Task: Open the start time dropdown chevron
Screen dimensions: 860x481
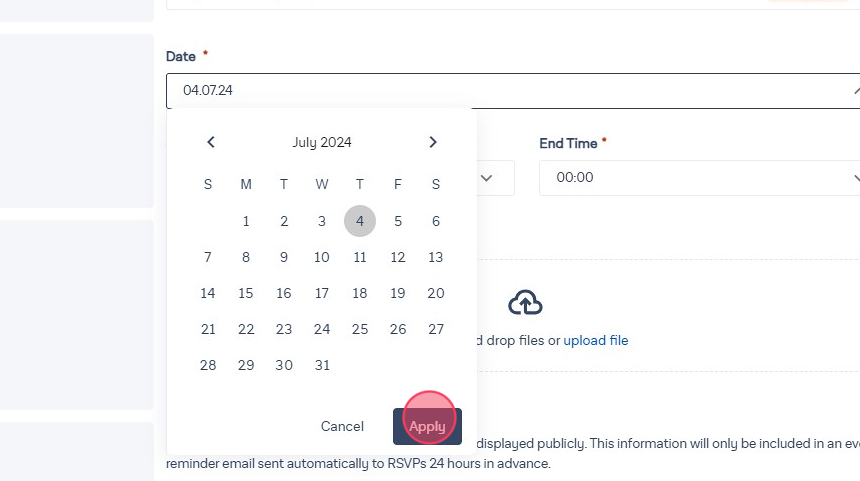Action: [487, 177]
